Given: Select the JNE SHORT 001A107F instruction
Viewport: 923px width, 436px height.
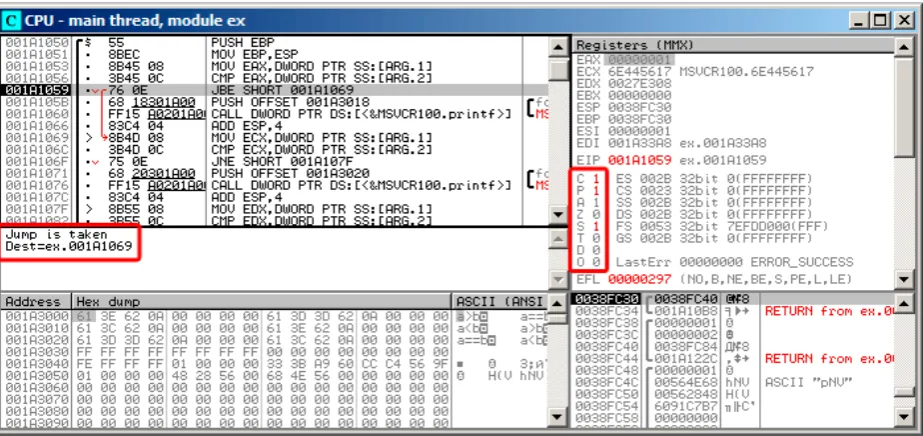Looking at the screenshot, I should (x=282, y=161).
